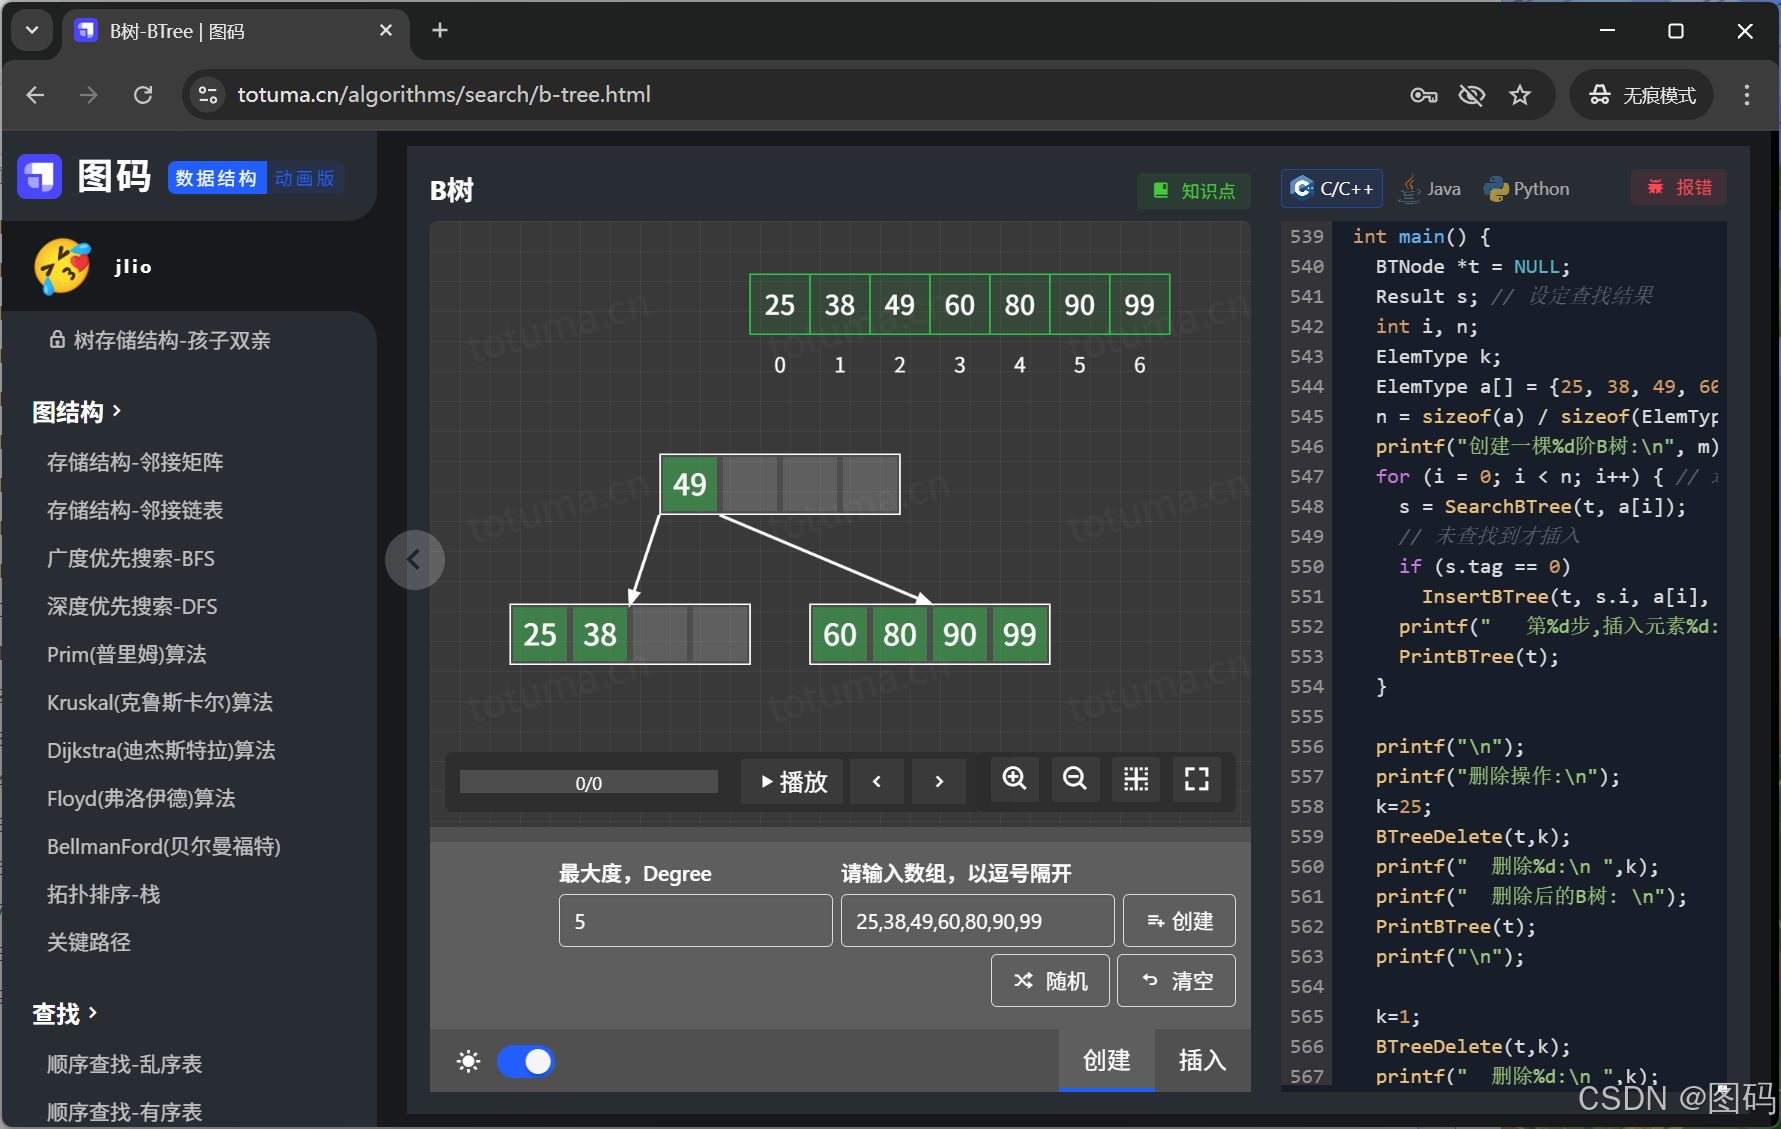
Task: Click leaf node key 99
Action: tap(1020, 634)
